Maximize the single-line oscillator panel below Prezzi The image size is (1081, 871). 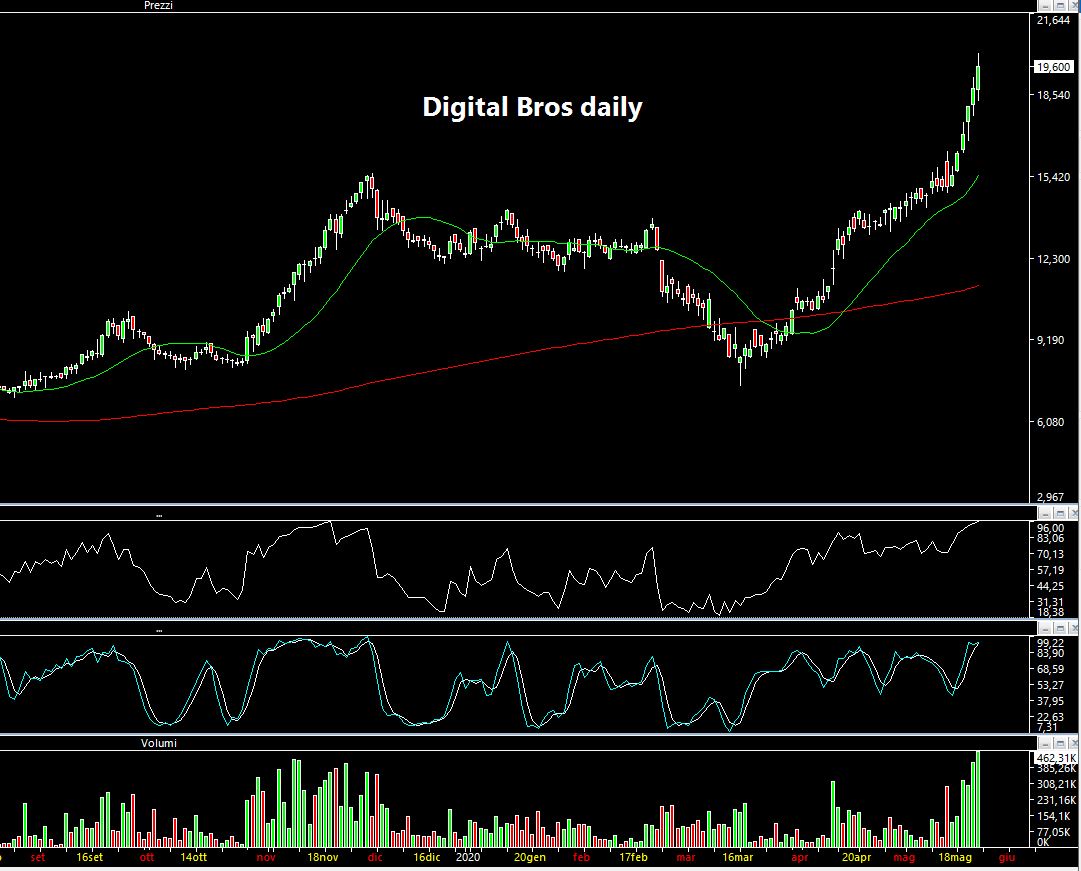coord(1060,514)
